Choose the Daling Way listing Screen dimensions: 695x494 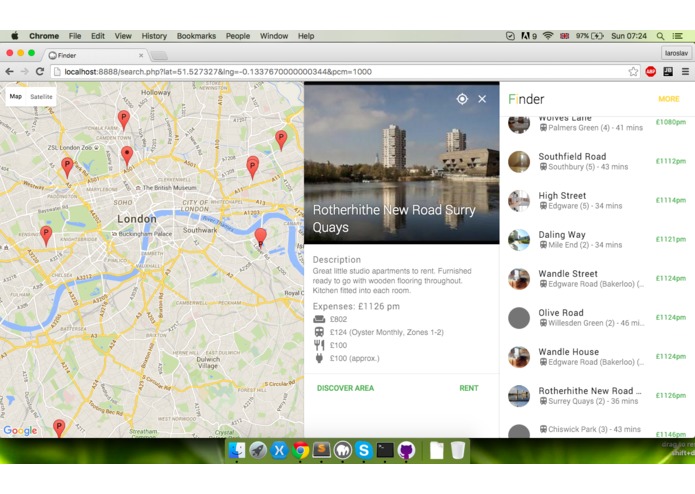pos(597,239)
